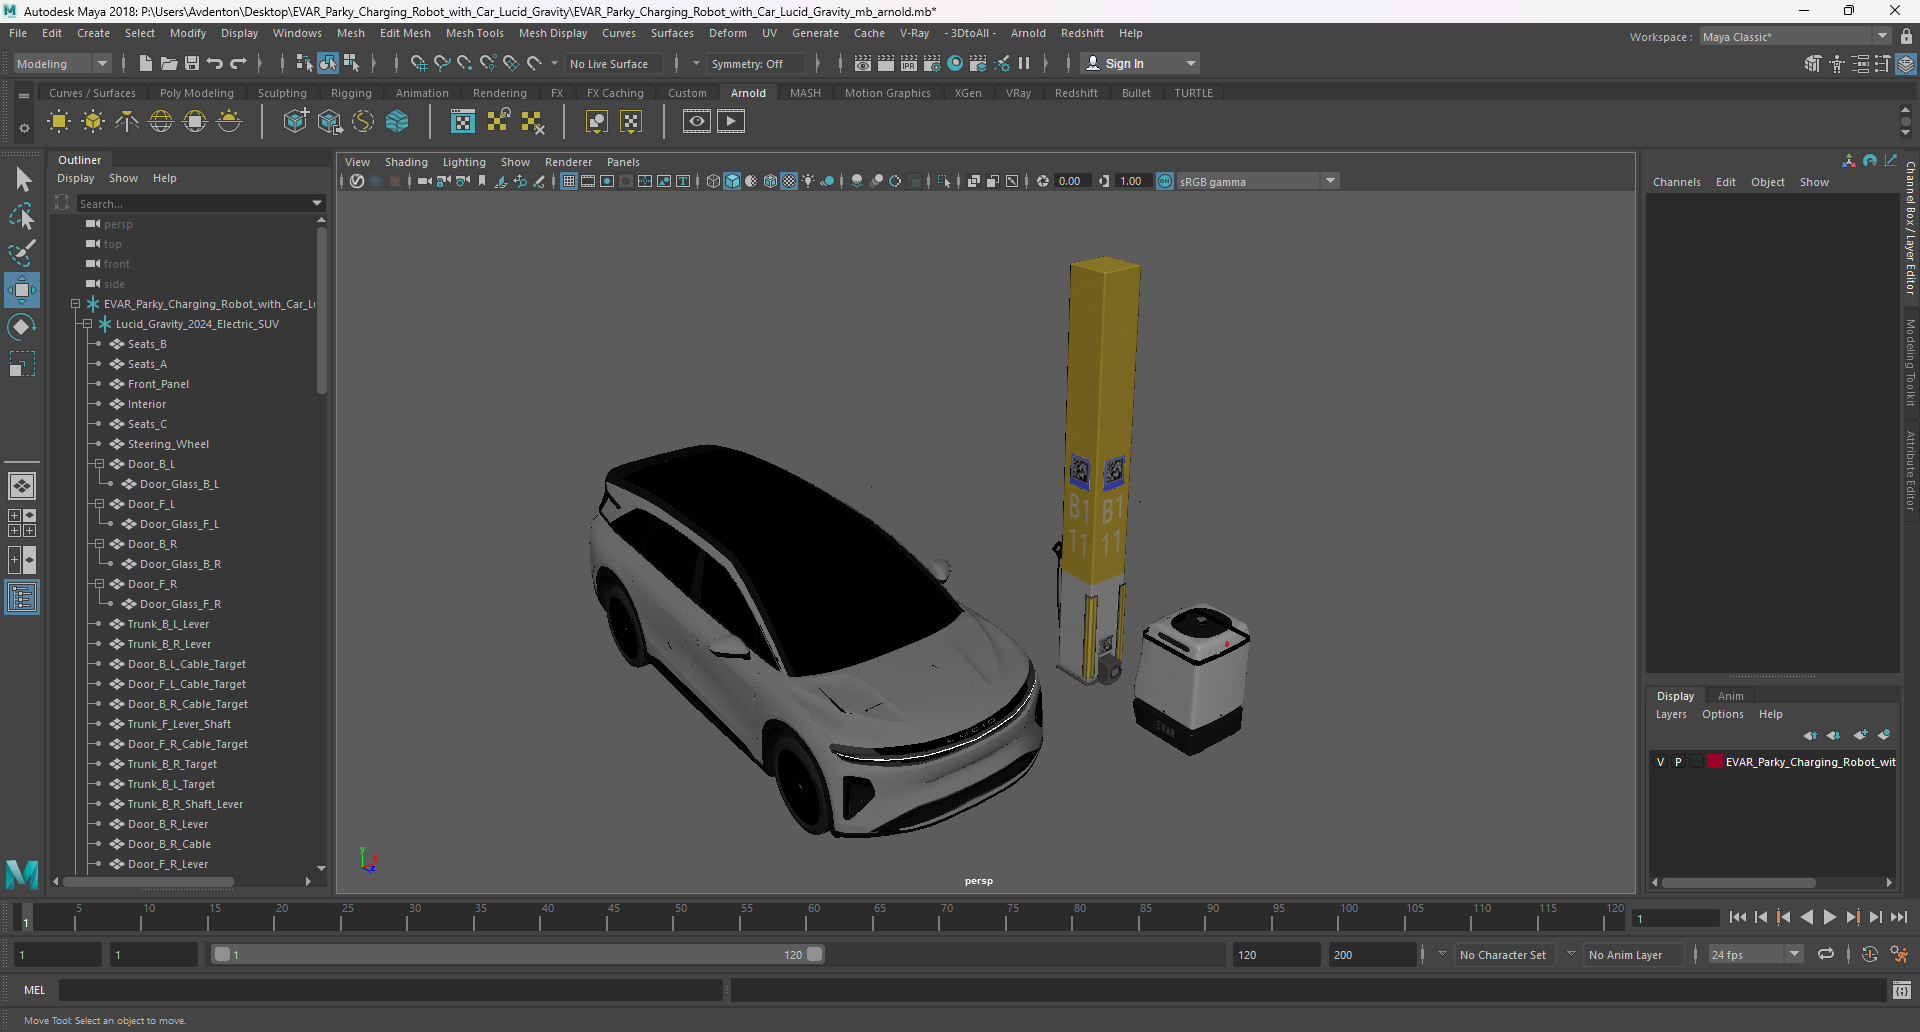1920x1032 pixels.
Task: Go to end of playback range
Action: 1898,917
